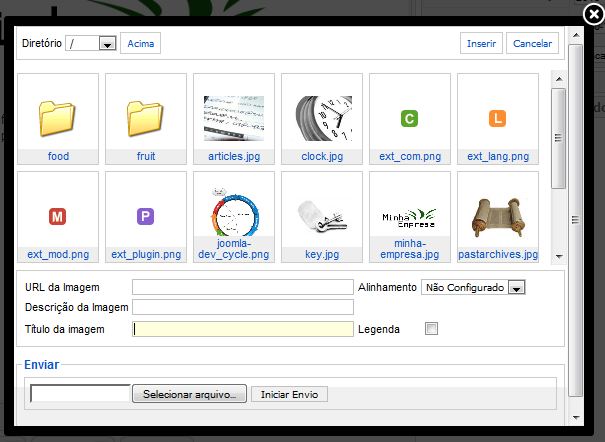Image resolution: width=605 pixels, height=442 pixels.
Task: Click the joomla-dev_cycle.png file name
Action: coord(233,249)
